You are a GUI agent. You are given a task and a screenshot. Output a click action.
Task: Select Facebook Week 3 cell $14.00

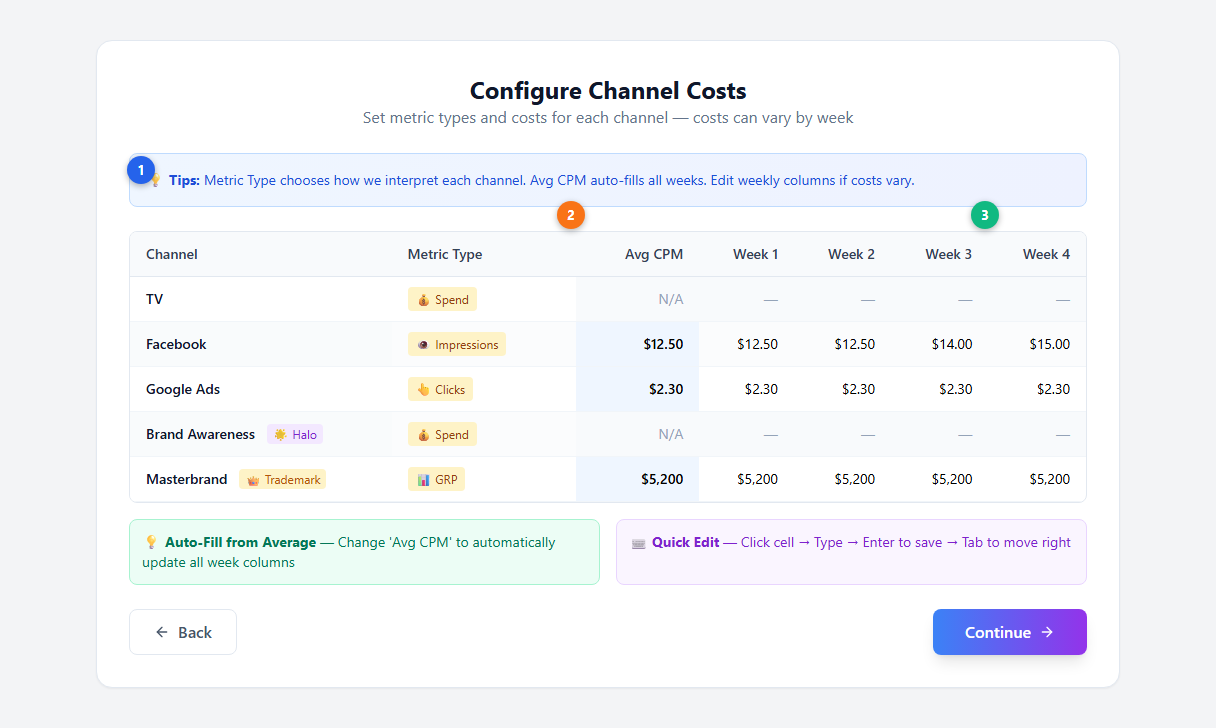tap(940, 344)
